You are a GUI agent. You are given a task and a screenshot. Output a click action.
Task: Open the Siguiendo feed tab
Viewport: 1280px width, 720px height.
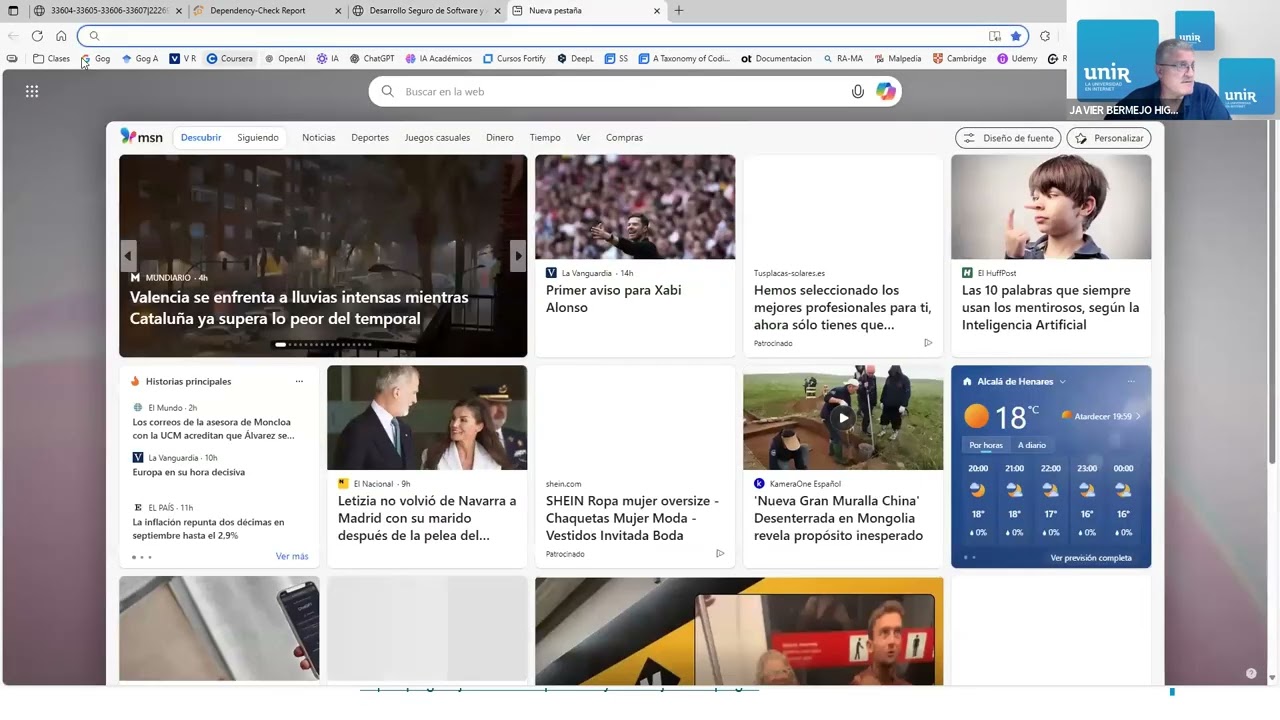tap(258, 138)
